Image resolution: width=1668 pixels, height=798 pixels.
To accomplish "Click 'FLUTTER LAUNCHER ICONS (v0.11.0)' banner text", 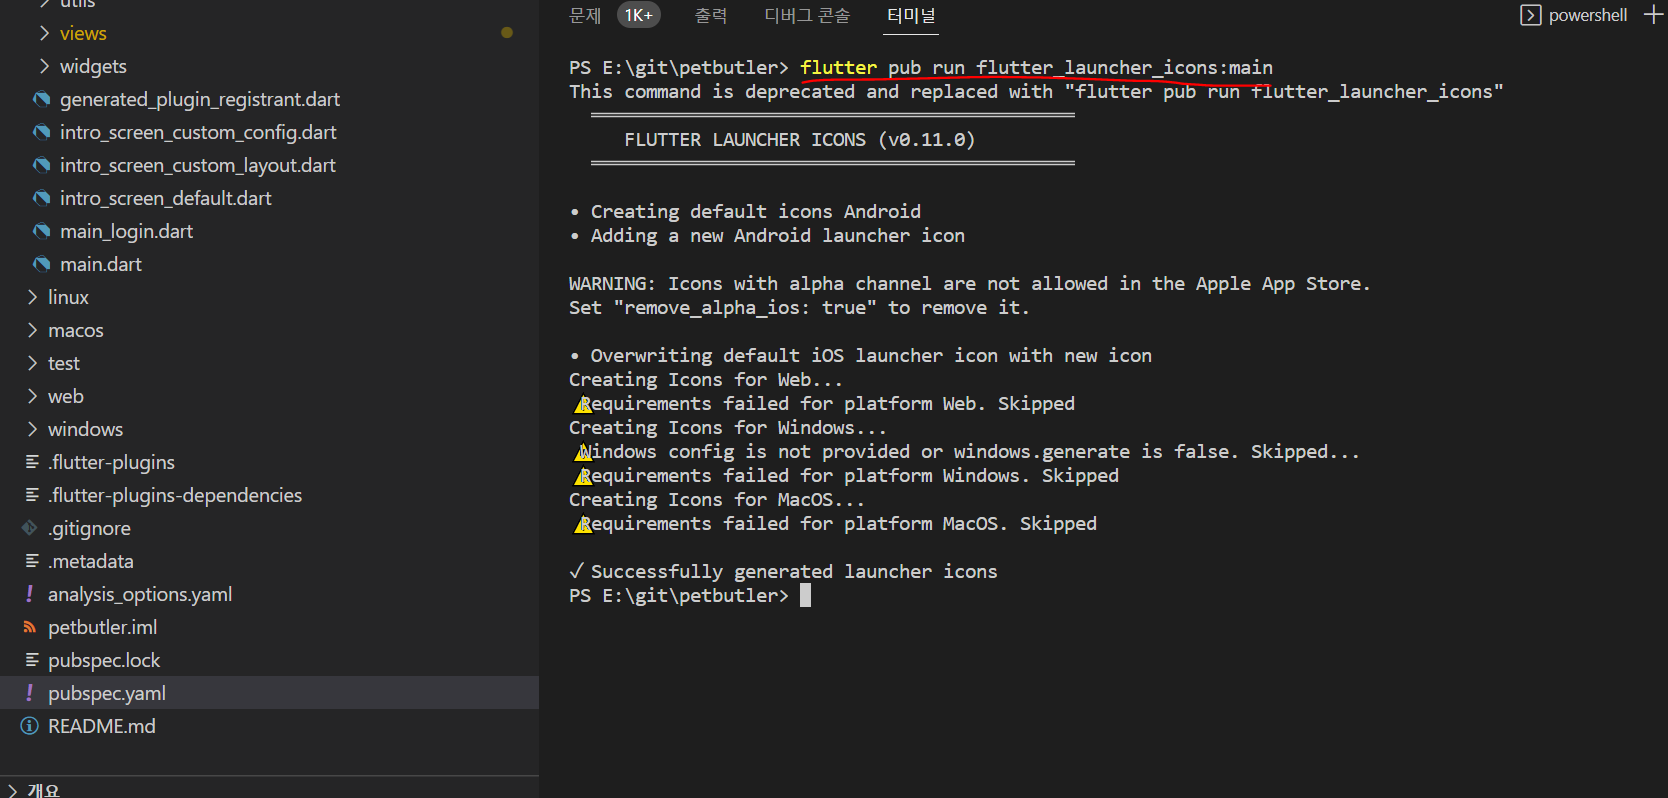I will (799, 140).
